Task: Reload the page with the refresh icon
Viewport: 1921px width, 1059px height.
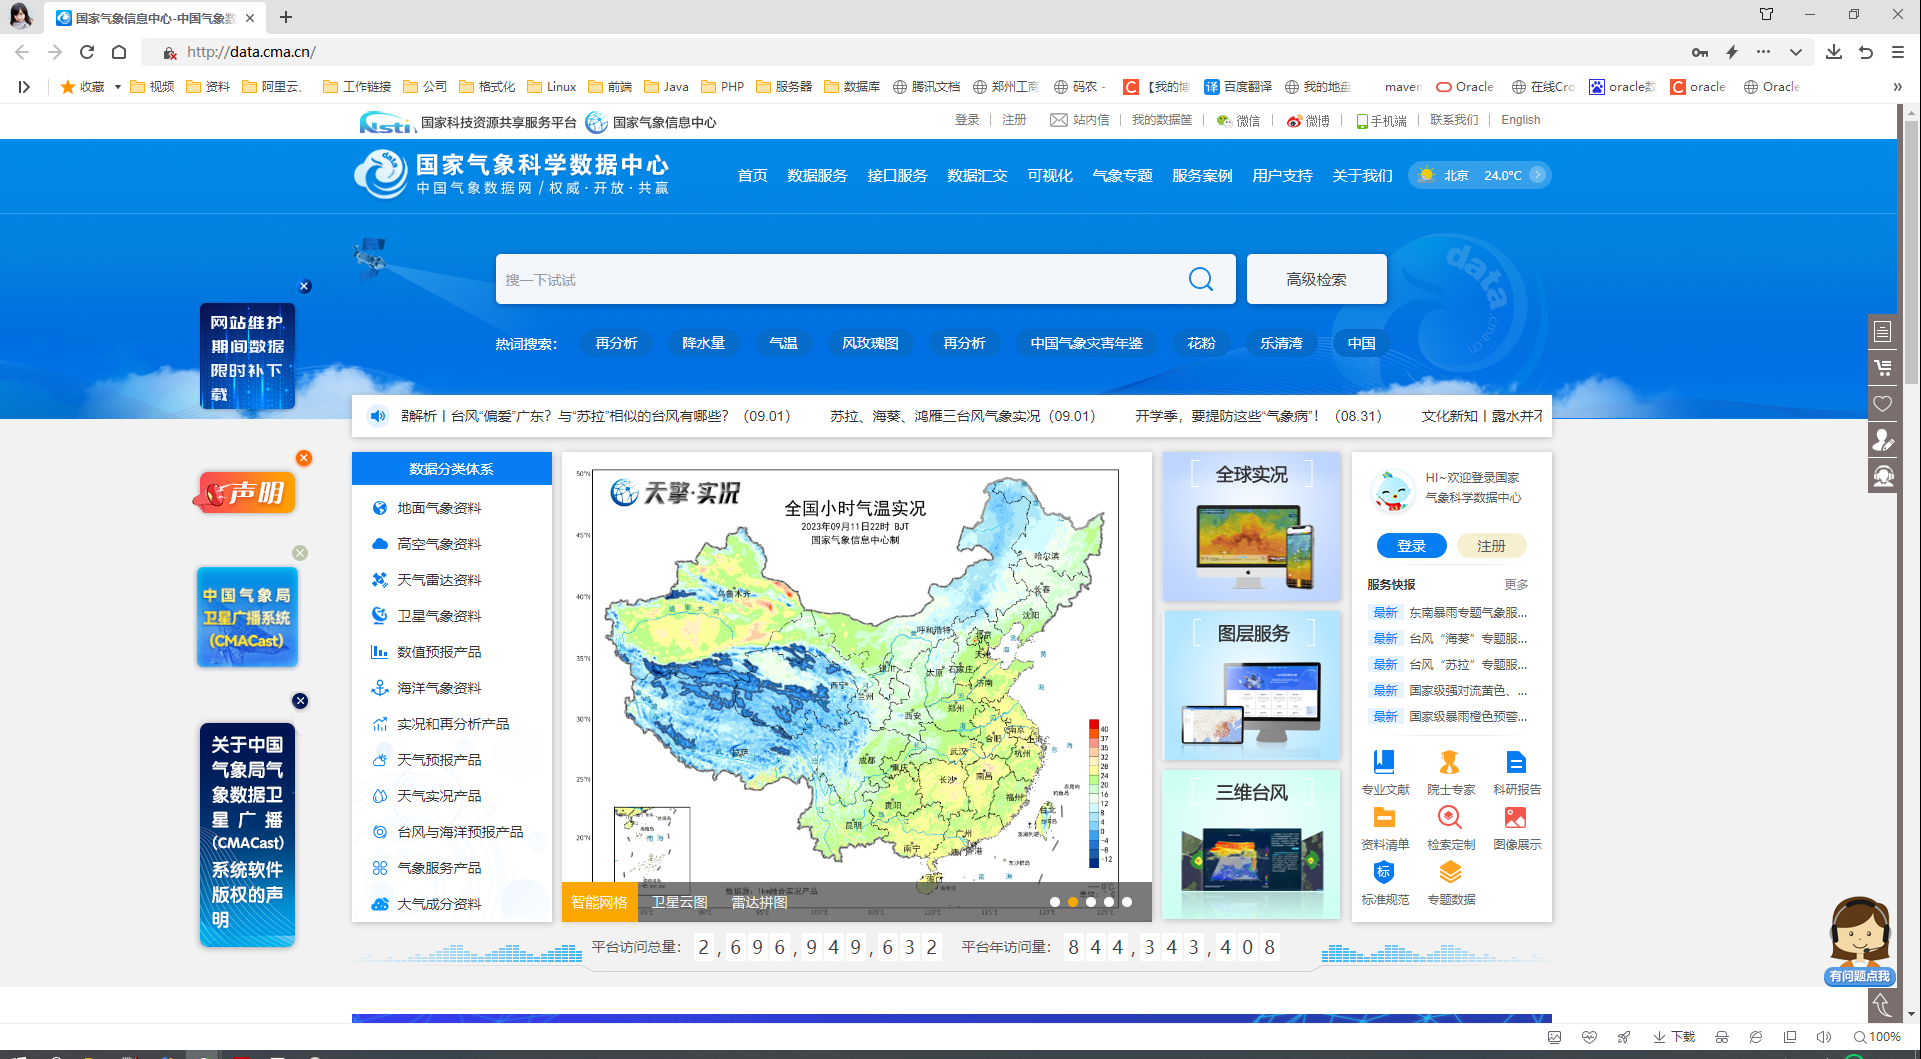Action: click(x=87, y=52)
